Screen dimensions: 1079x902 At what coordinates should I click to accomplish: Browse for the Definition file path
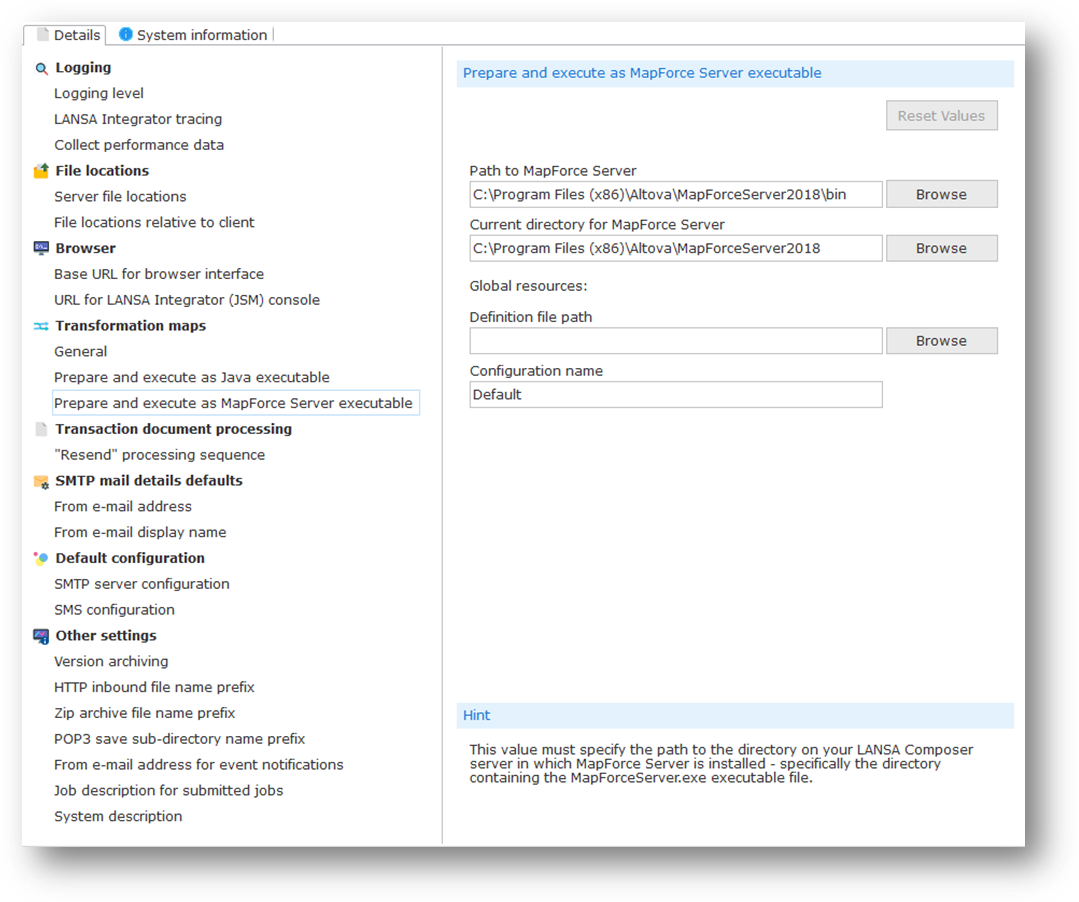click(941, 341)
